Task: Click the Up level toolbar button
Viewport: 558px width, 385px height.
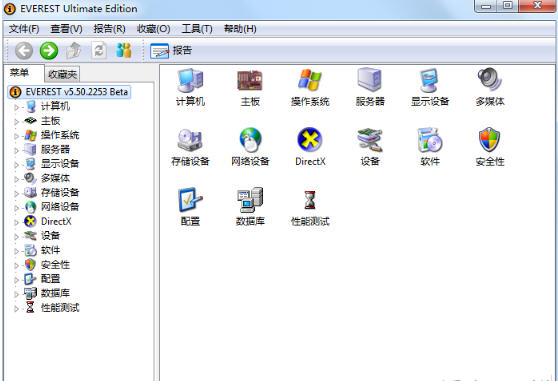Action: pos(74,51)
